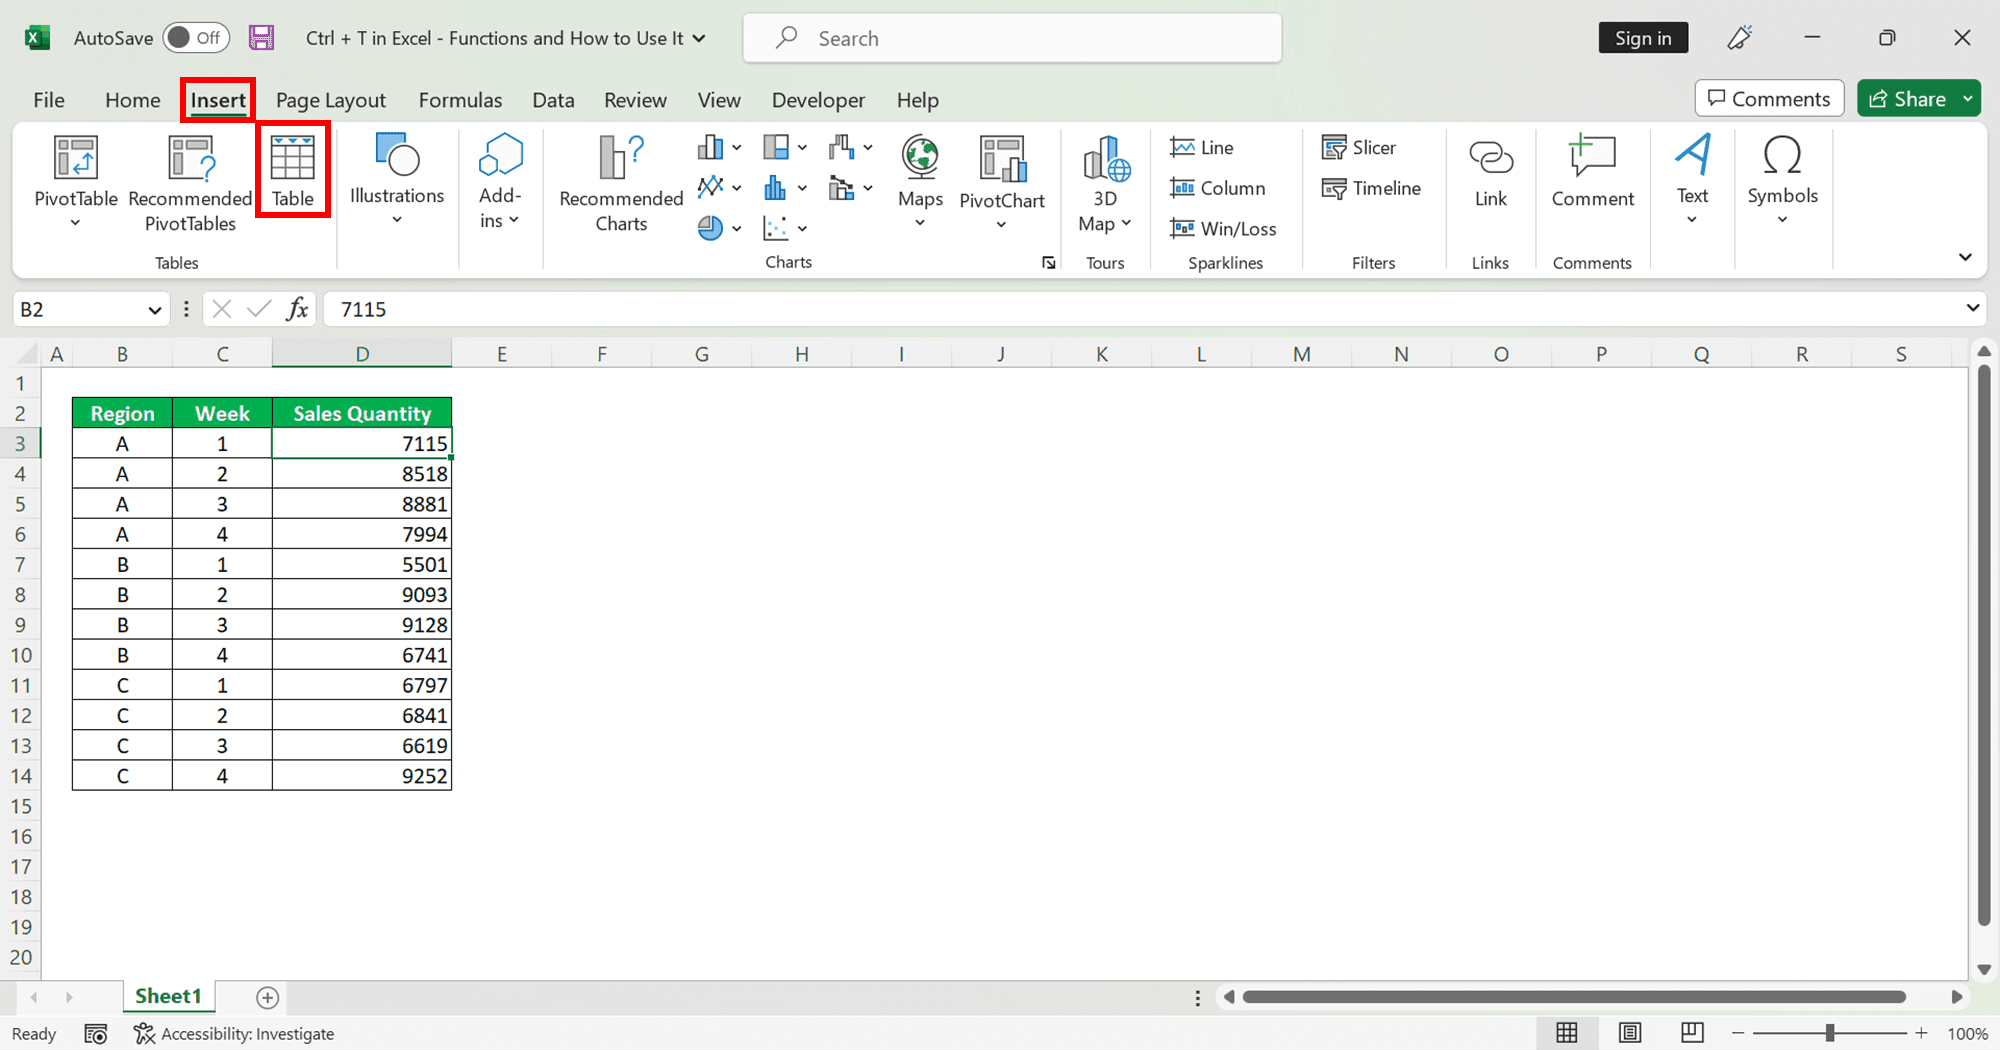This screenshot has height=1050, width=2000.
Task: Click the PivotTable icon
Action: (76, 158)
